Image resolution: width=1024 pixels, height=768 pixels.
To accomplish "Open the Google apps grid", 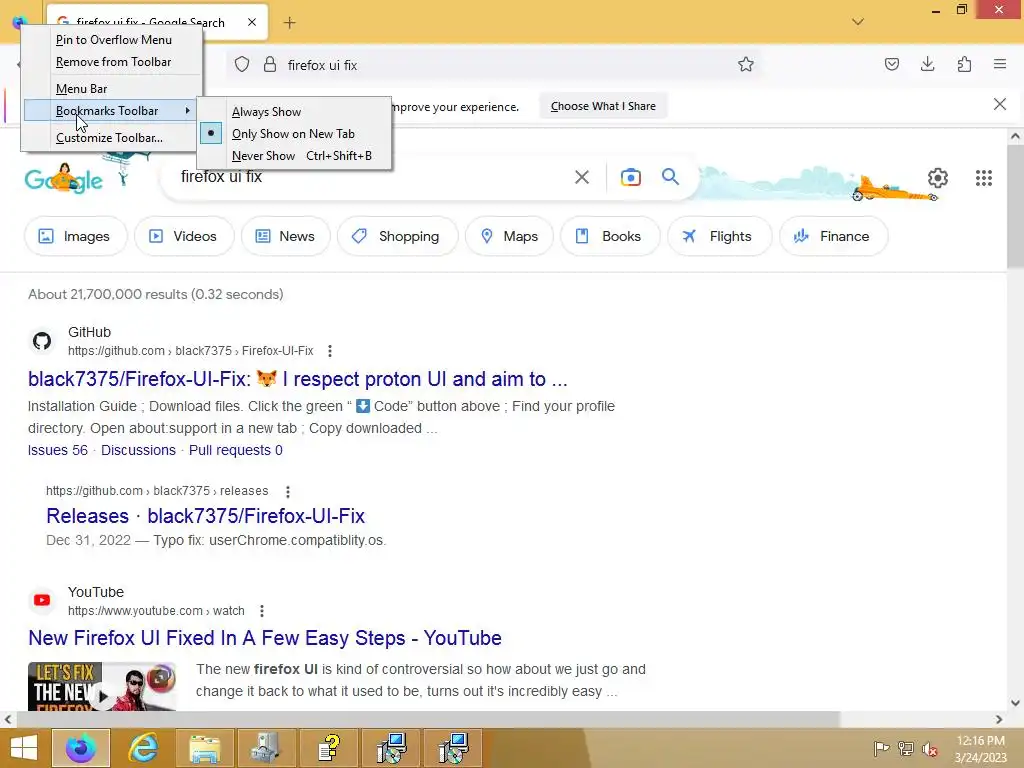I will click(984, 178).
